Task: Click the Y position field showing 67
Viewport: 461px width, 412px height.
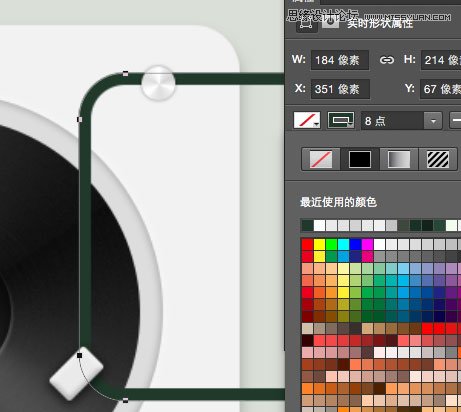Action: (x=440, y=89)
